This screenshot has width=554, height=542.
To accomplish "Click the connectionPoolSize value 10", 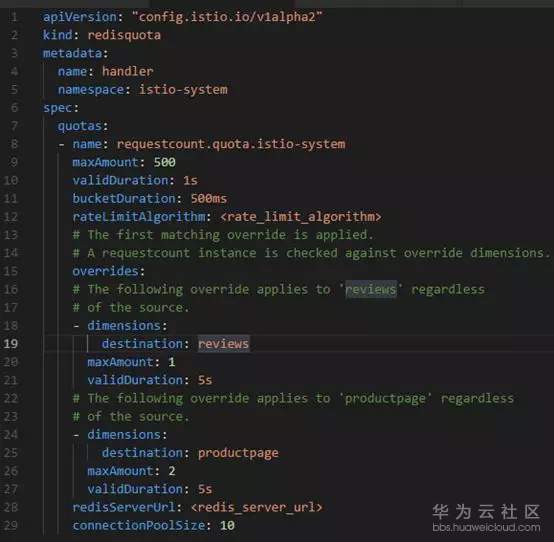I will [x=227, y=525].
